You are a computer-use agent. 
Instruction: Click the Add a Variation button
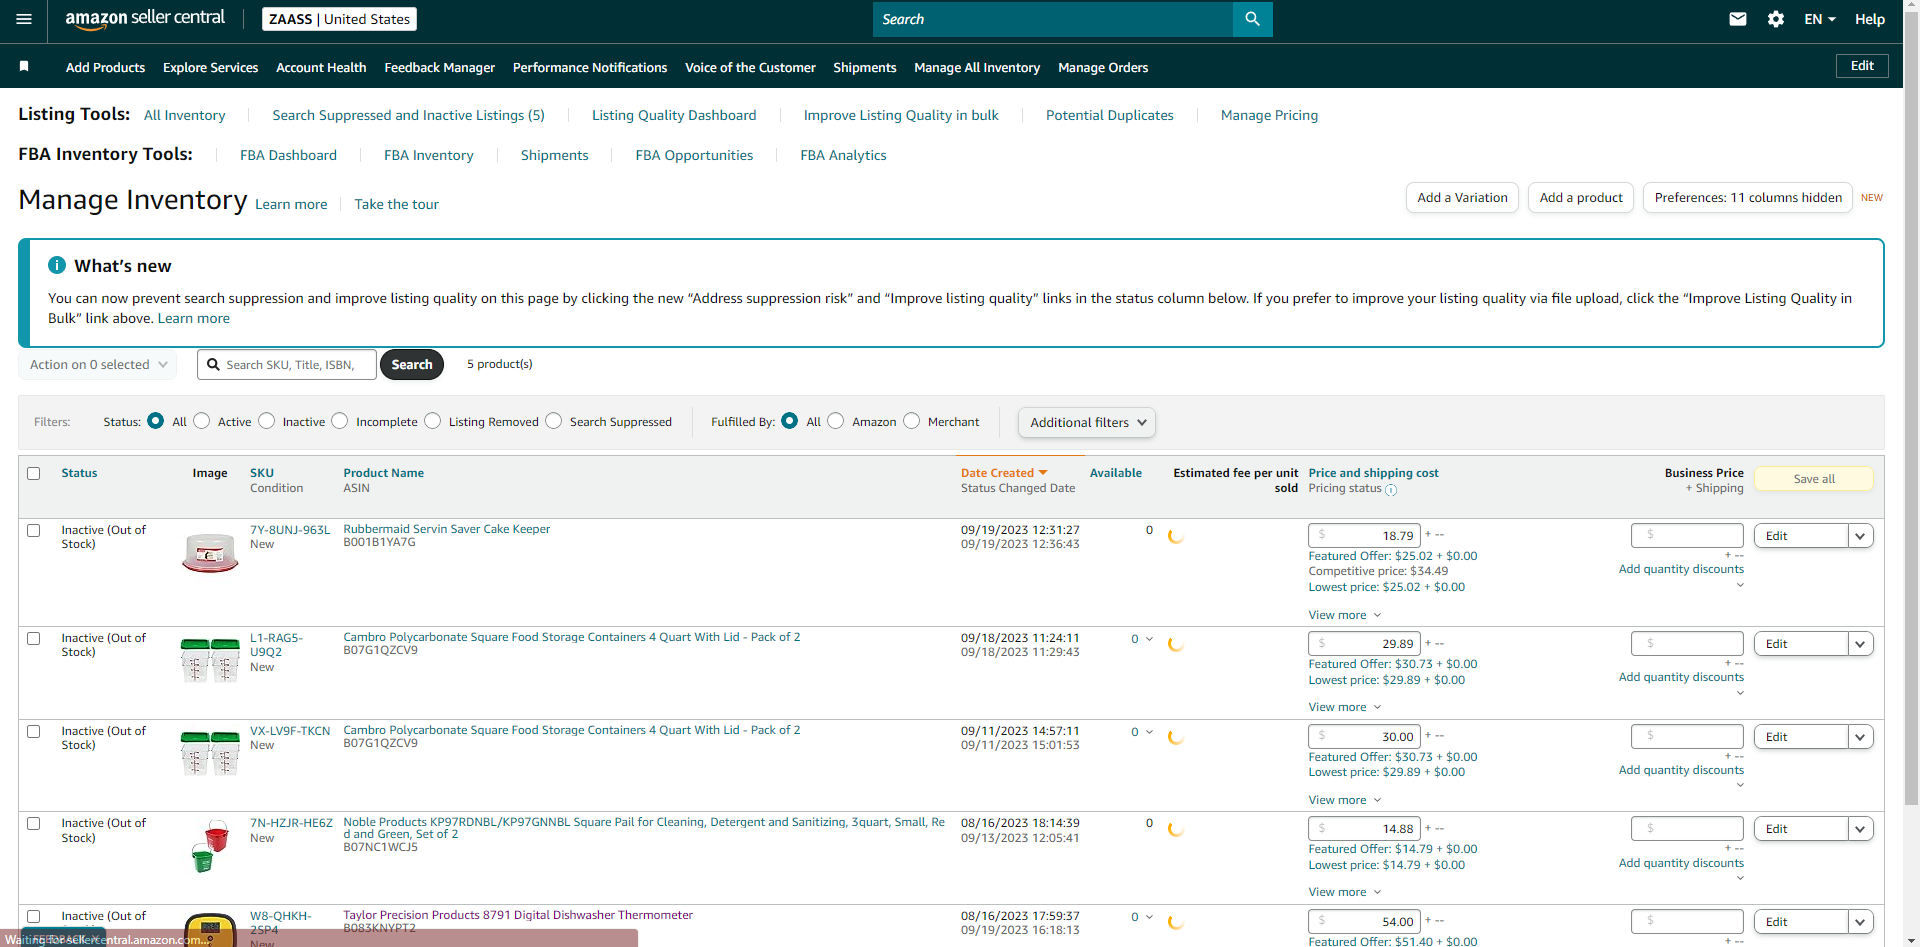pos(1462,198)
